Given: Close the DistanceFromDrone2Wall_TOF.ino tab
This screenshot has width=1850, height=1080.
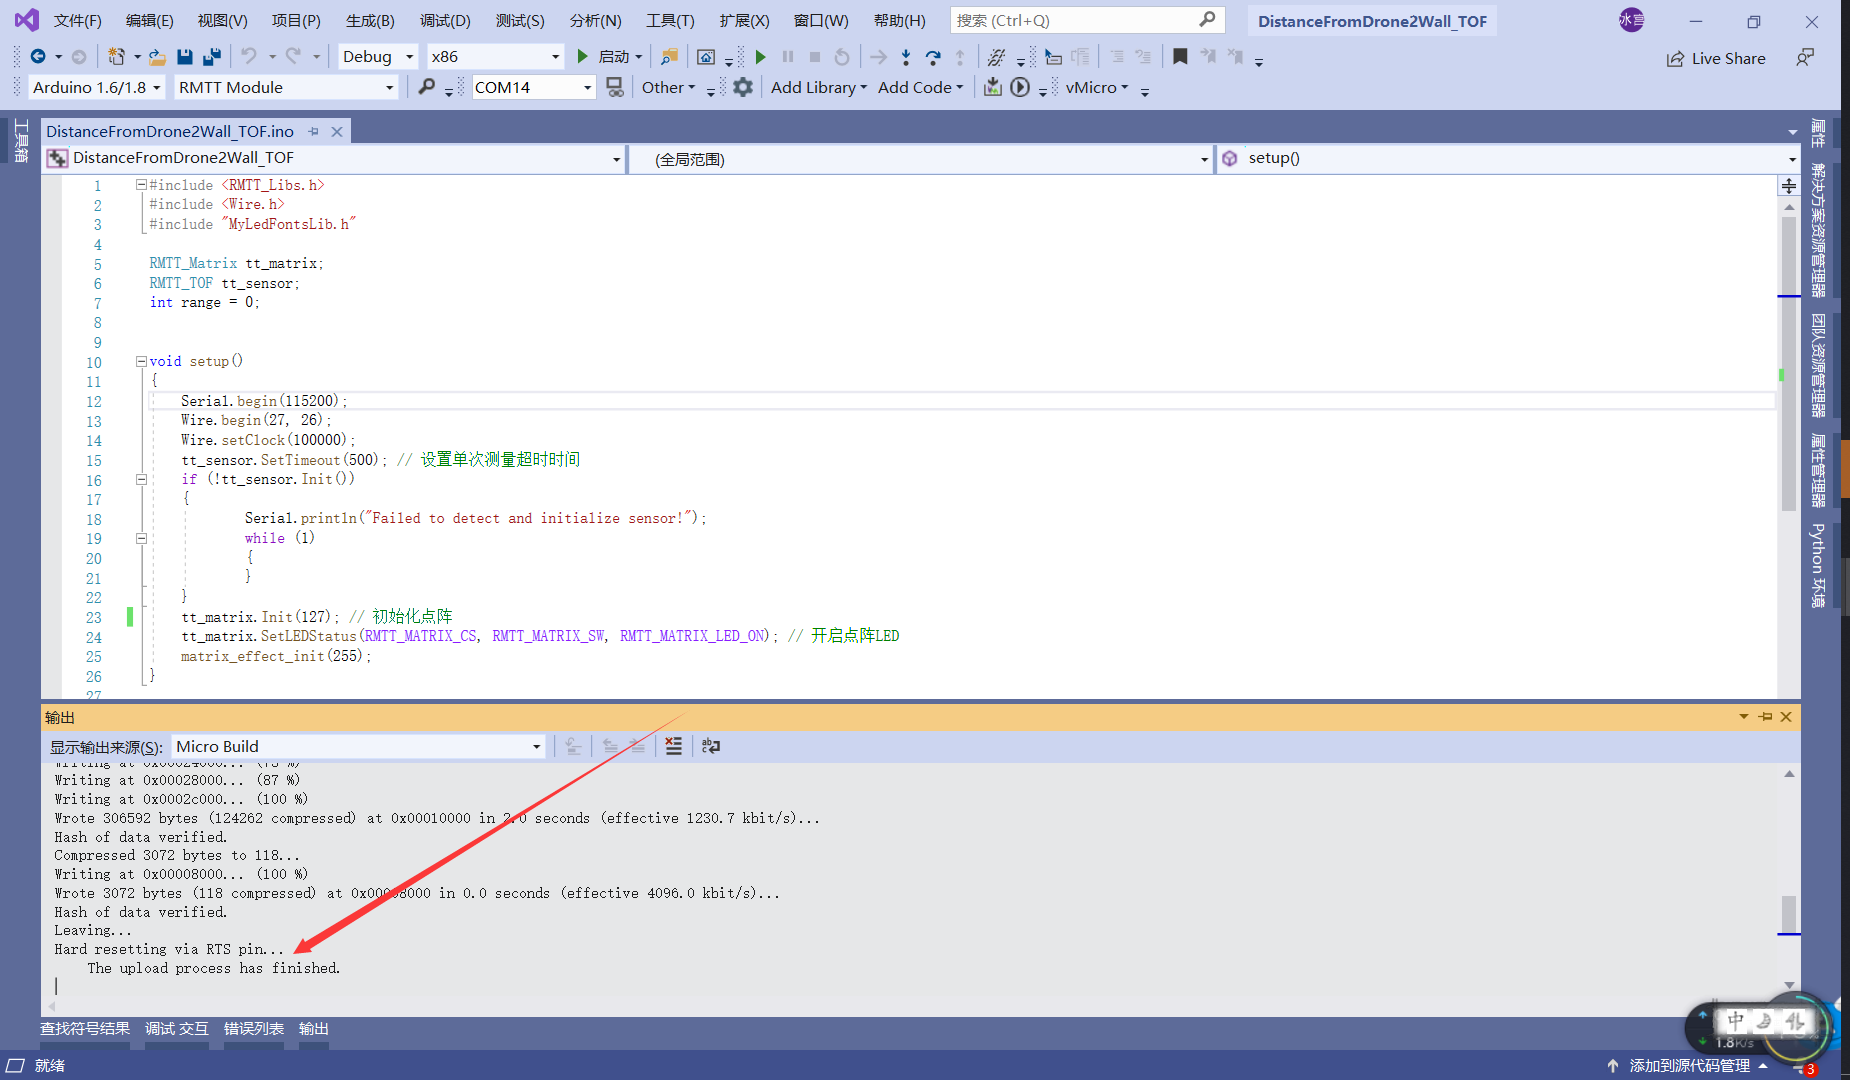Looking at the screenshot, I should (337, 131).
